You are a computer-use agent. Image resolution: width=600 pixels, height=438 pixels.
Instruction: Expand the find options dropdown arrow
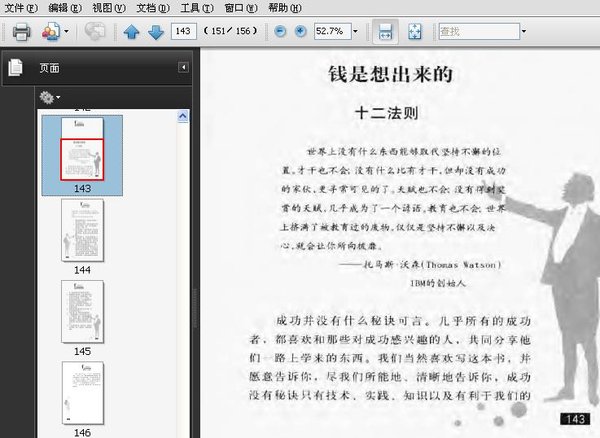[x=524, y=31]
